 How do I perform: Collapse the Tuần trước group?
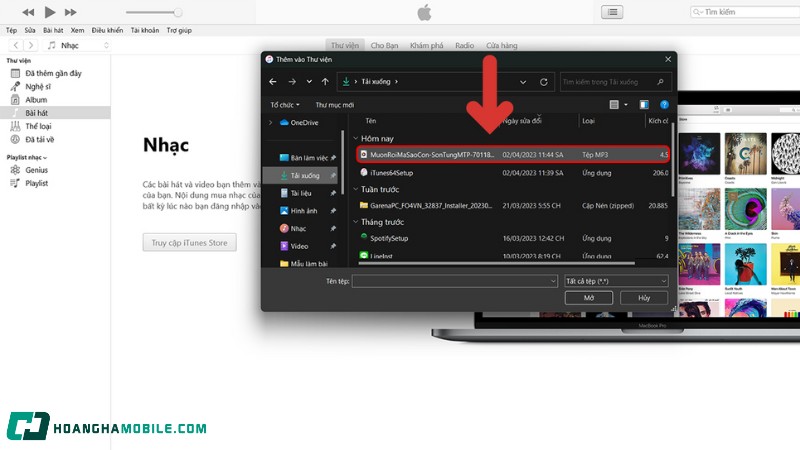point(356,189)
